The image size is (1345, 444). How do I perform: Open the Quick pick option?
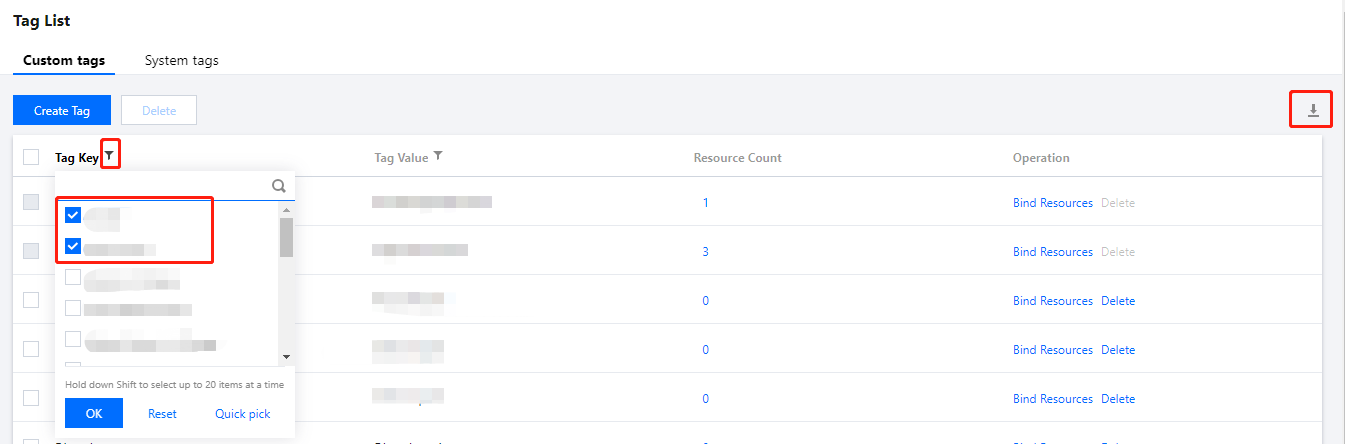242,413
